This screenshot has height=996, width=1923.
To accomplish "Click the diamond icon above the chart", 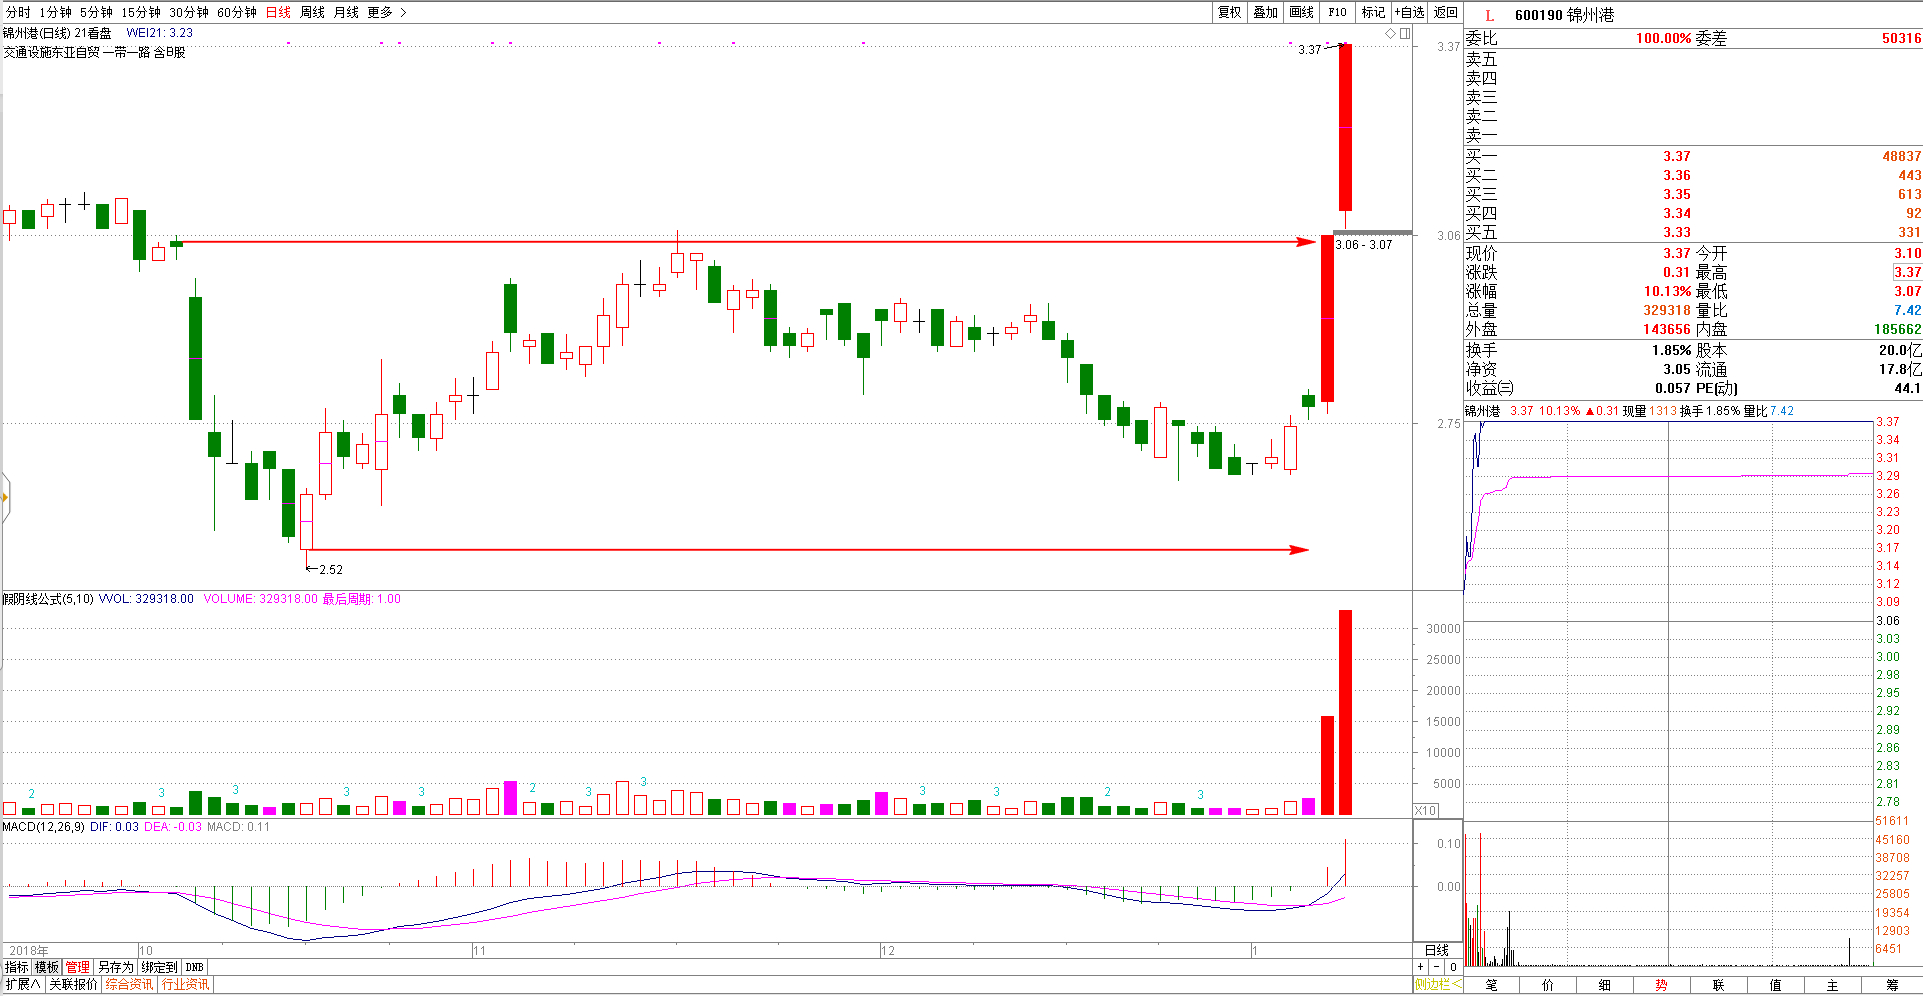I will point(1390,34).
